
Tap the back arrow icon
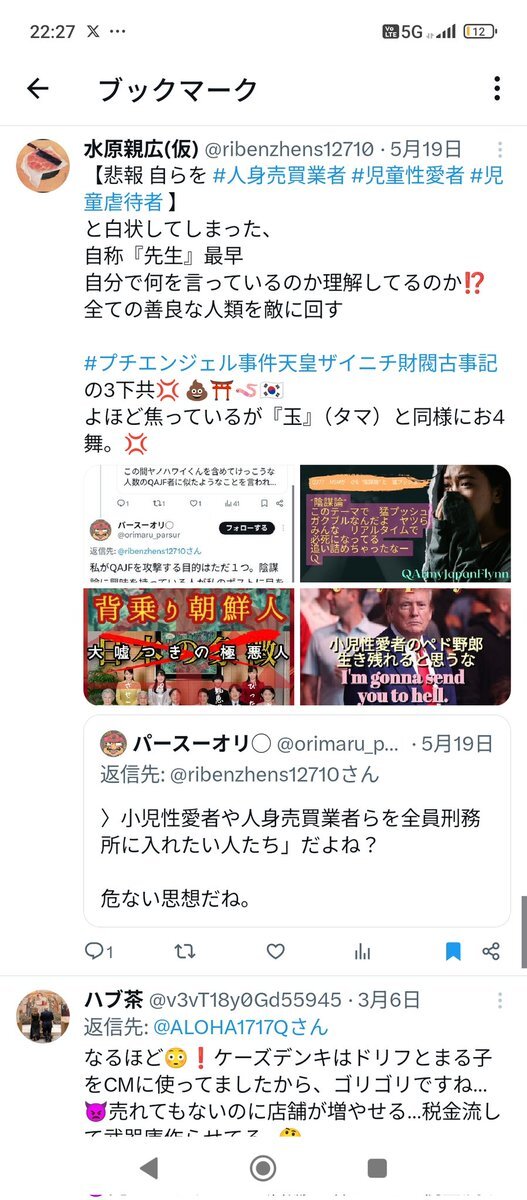click(x=38, y=89)
